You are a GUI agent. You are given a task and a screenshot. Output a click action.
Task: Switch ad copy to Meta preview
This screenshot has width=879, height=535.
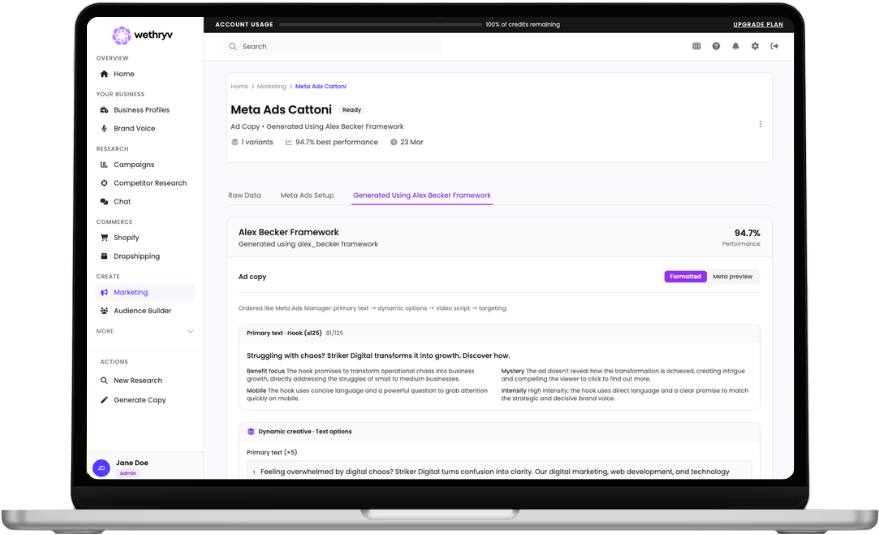[x=732, y=276]
